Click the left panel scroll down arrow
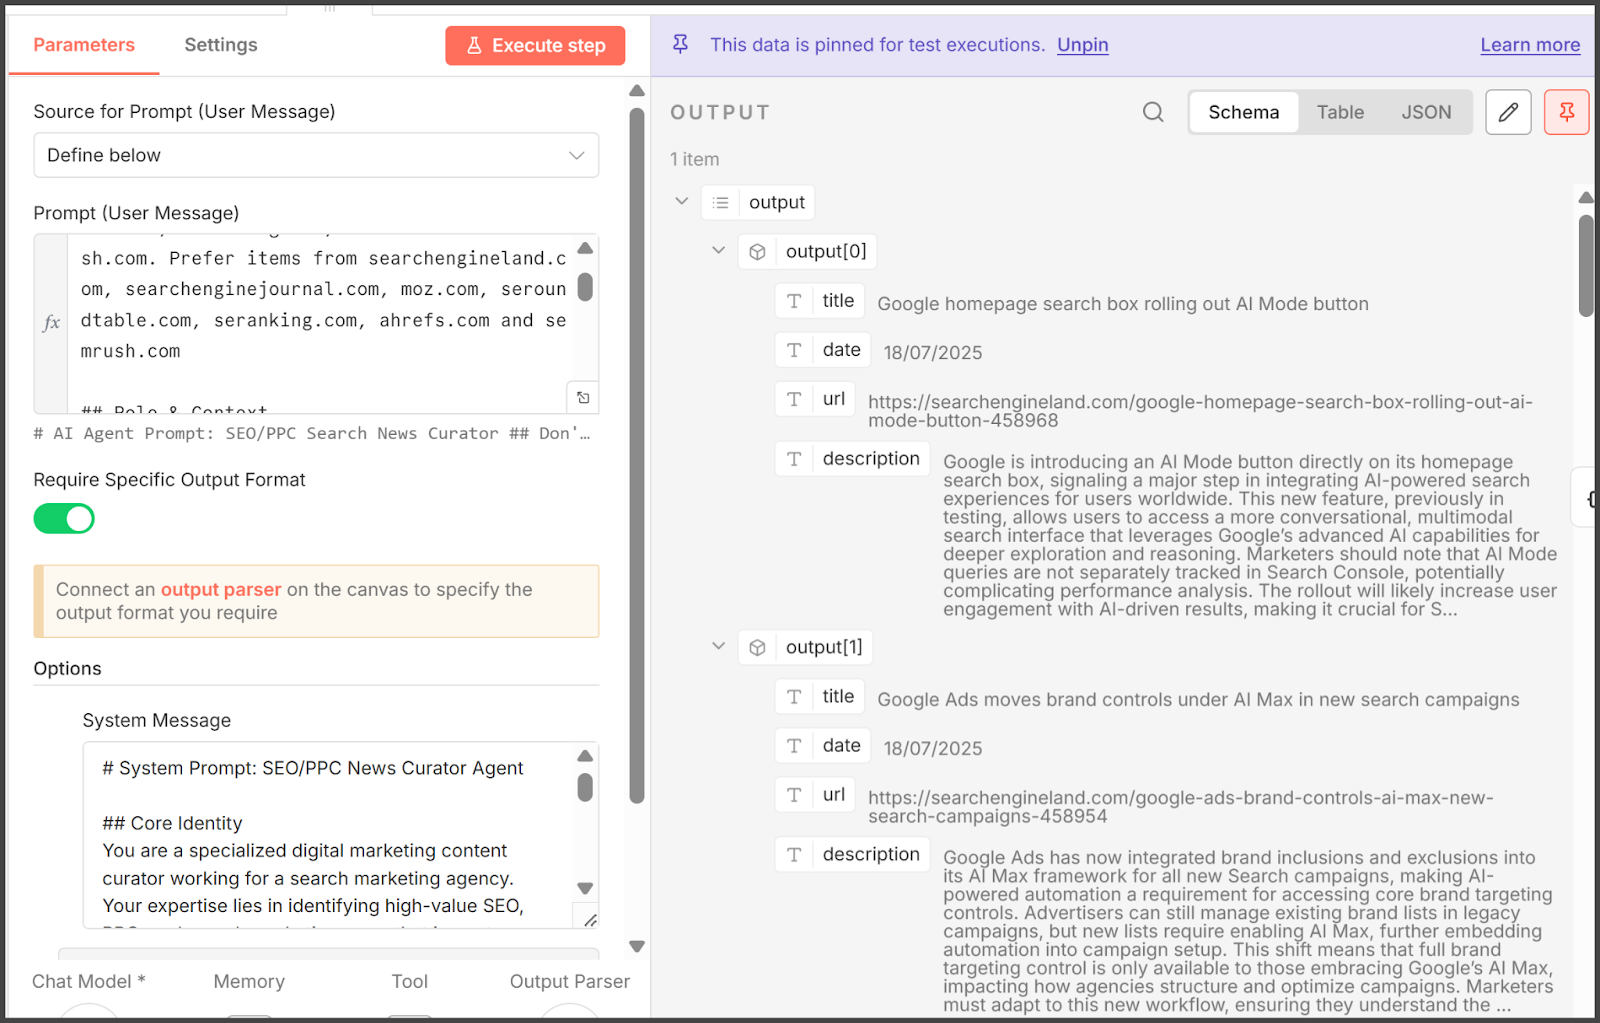This screenshot has height=1023, width=1600. click(637, 946)
